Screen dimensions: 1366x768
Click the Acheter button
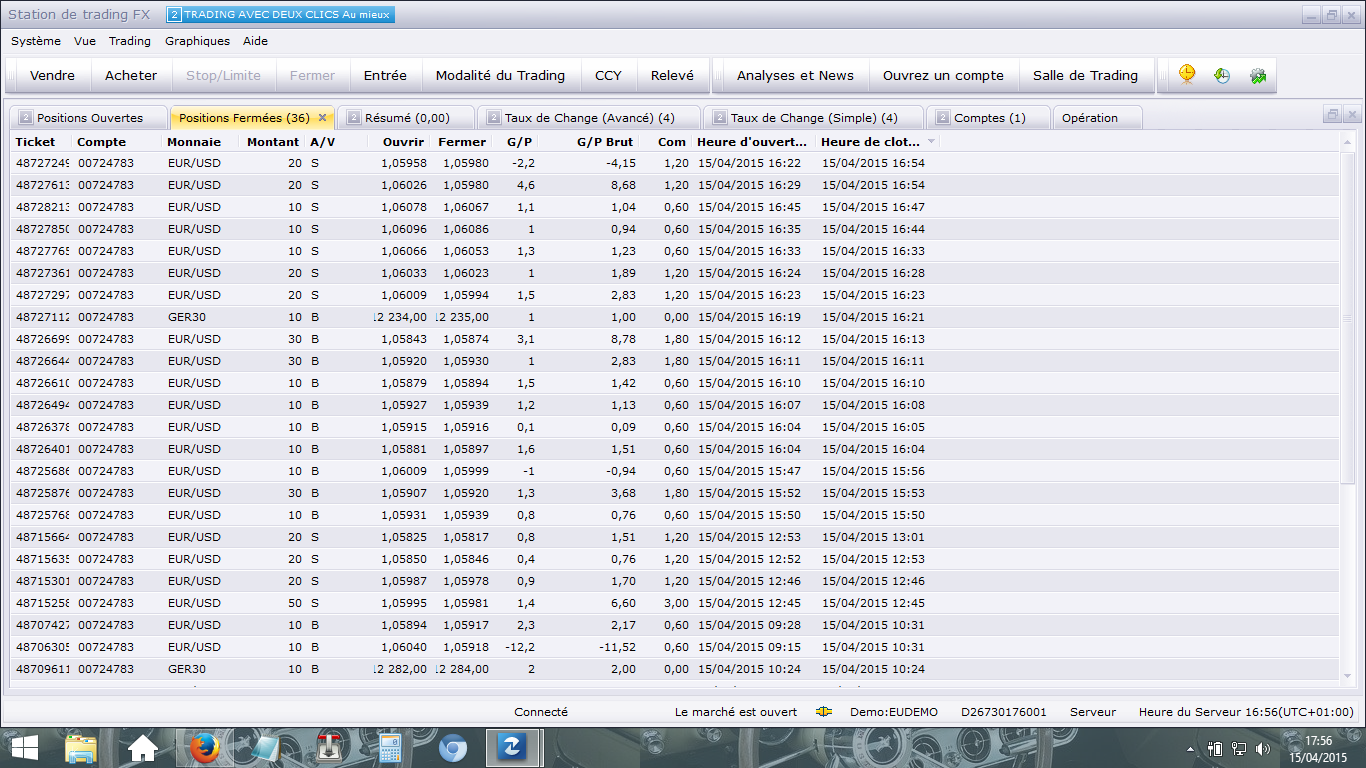pyautogui.click(x=131, y=75)
